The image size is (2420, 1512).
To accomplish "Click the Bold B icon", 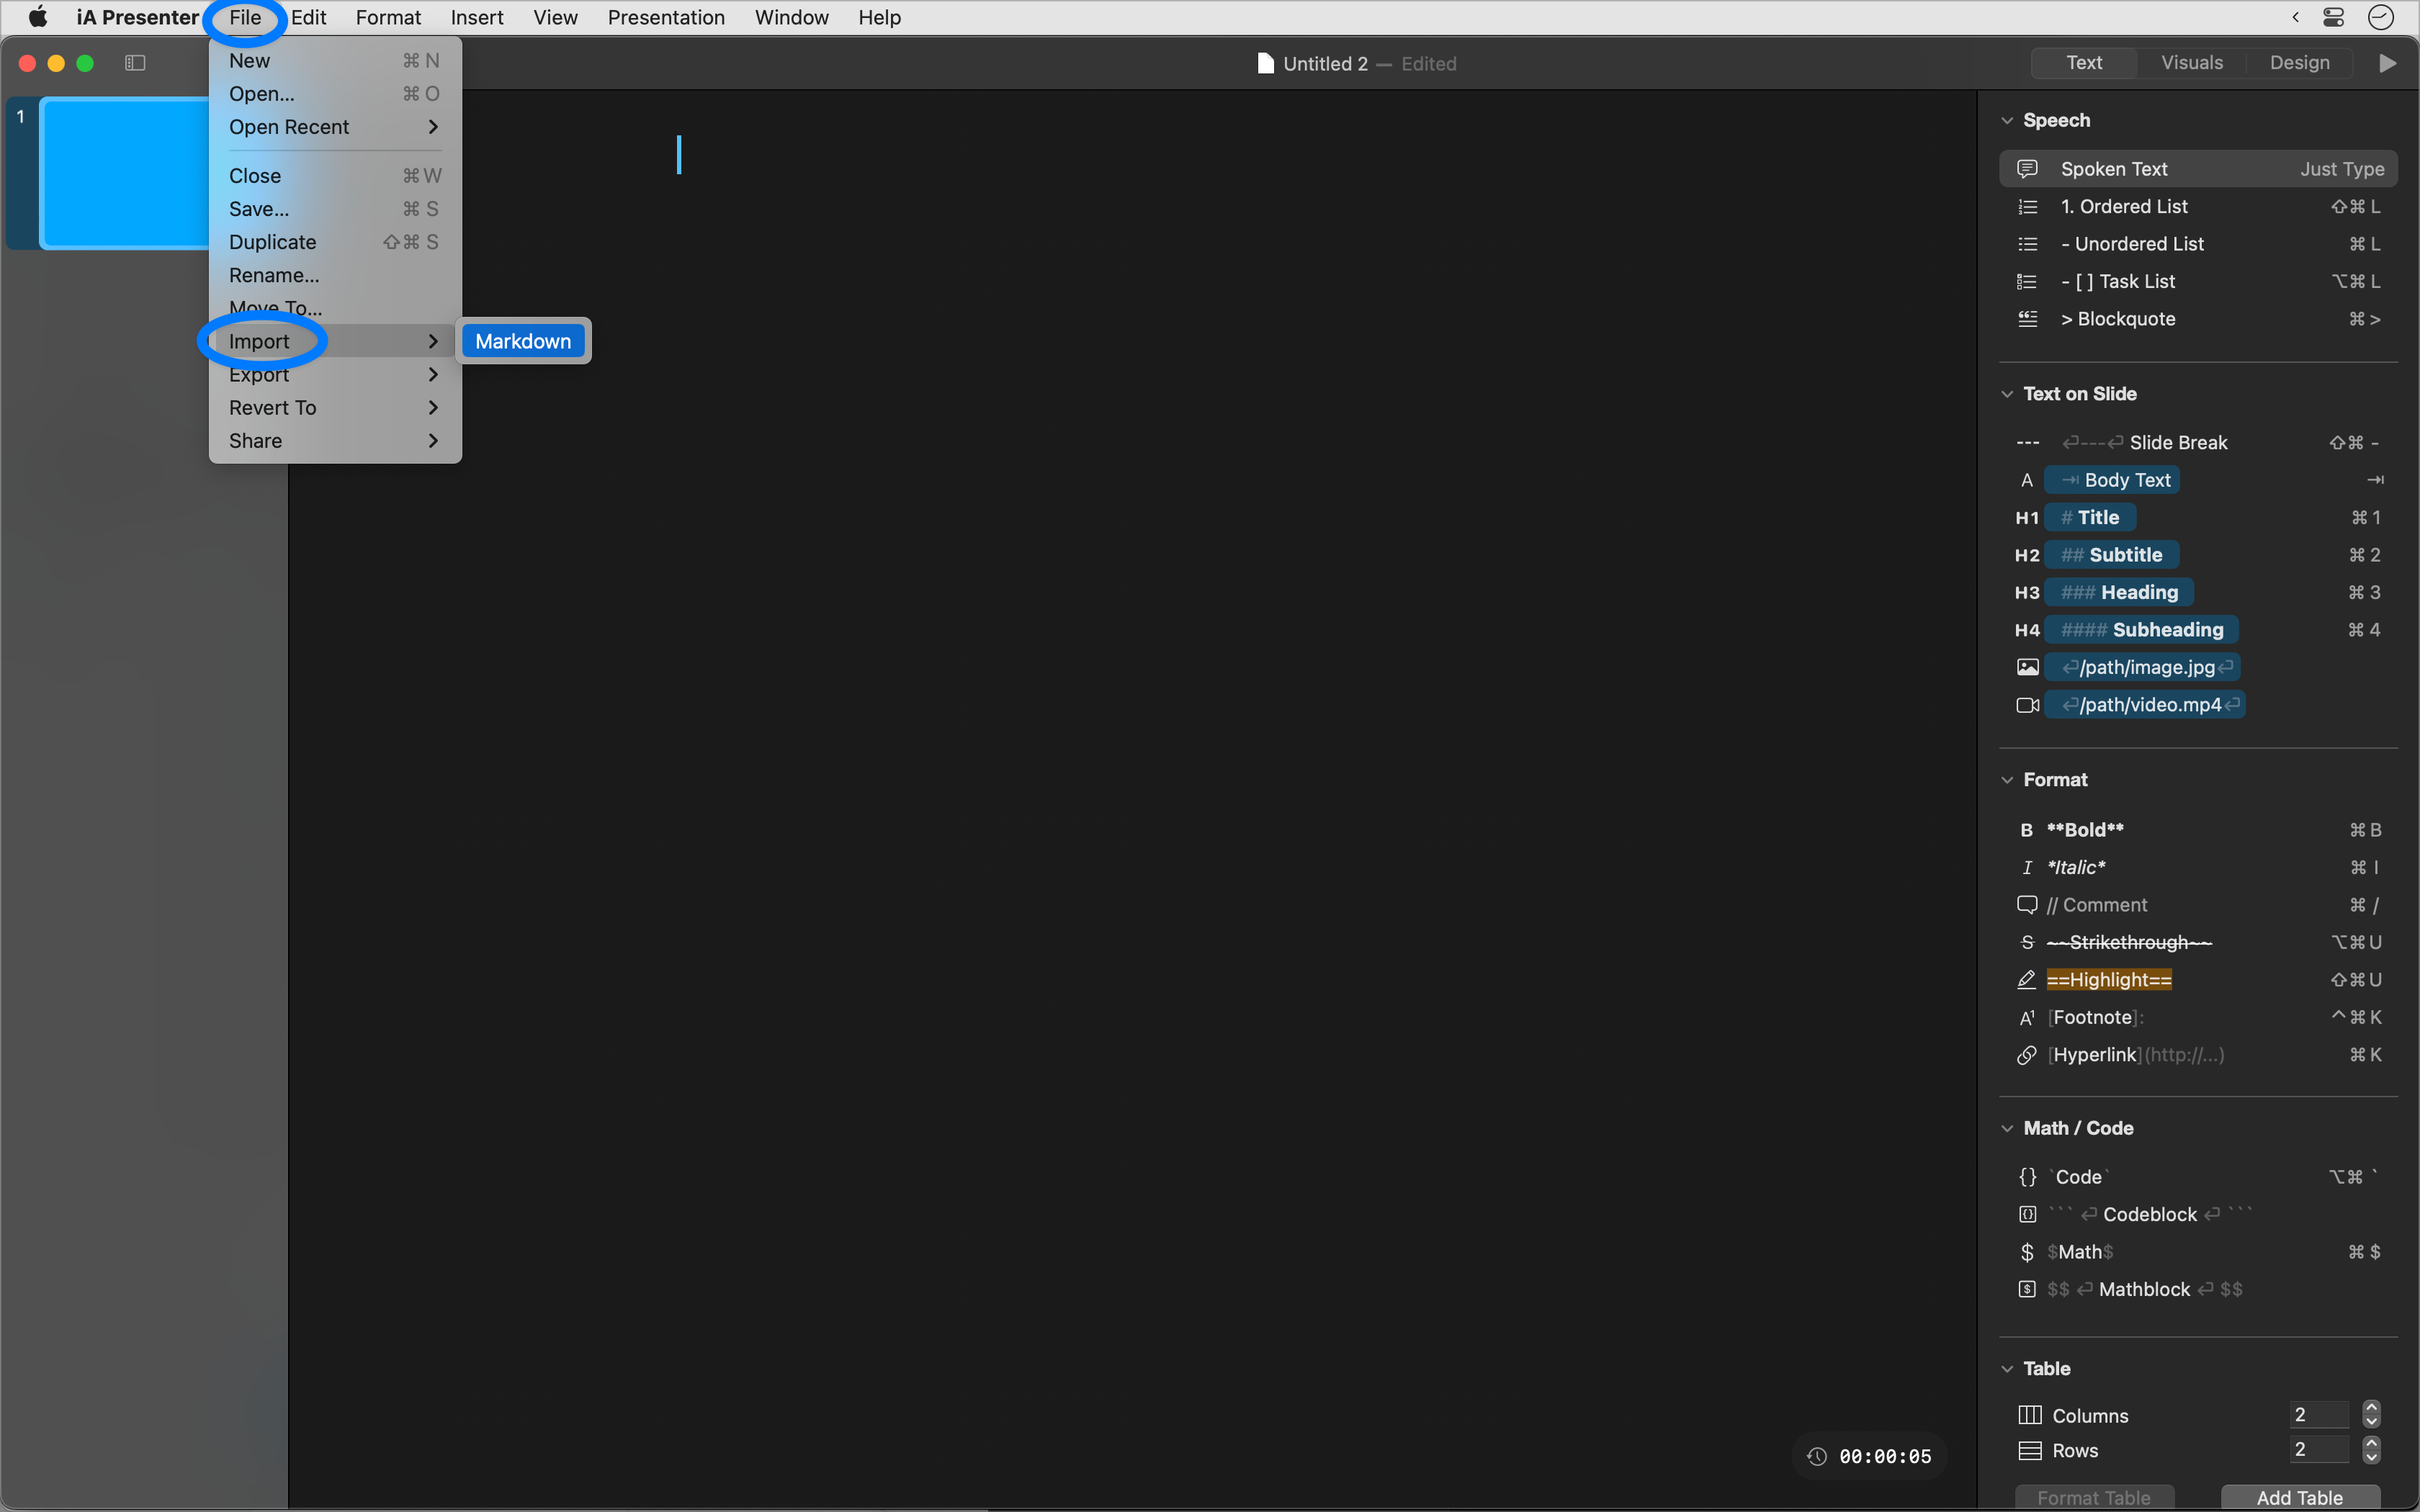I will [x=2026, y=830].
